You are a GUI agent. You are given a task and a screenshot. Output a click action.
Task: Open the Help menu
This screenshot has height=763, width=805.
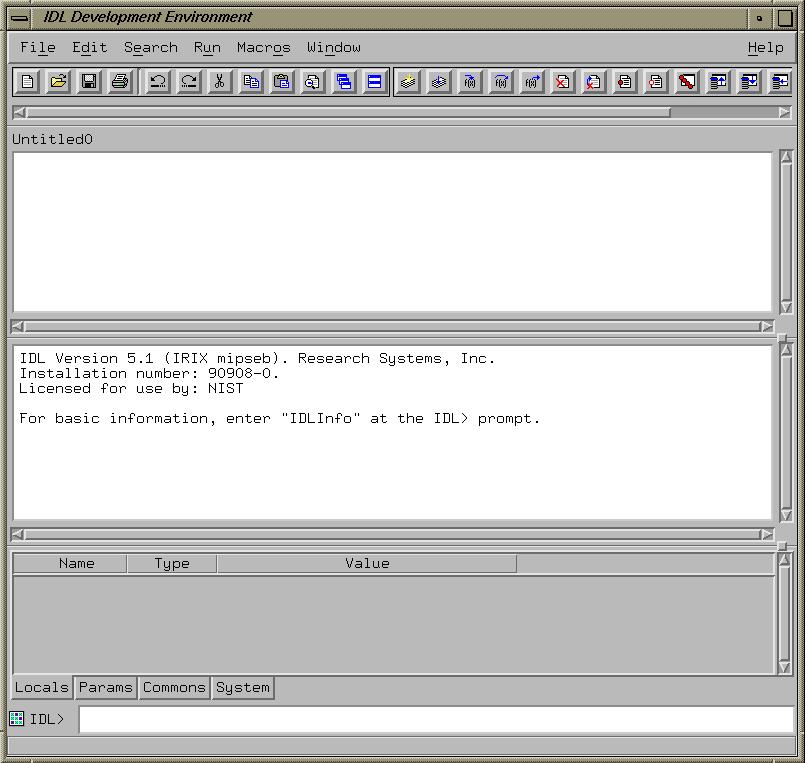click(x=765, y=47)
